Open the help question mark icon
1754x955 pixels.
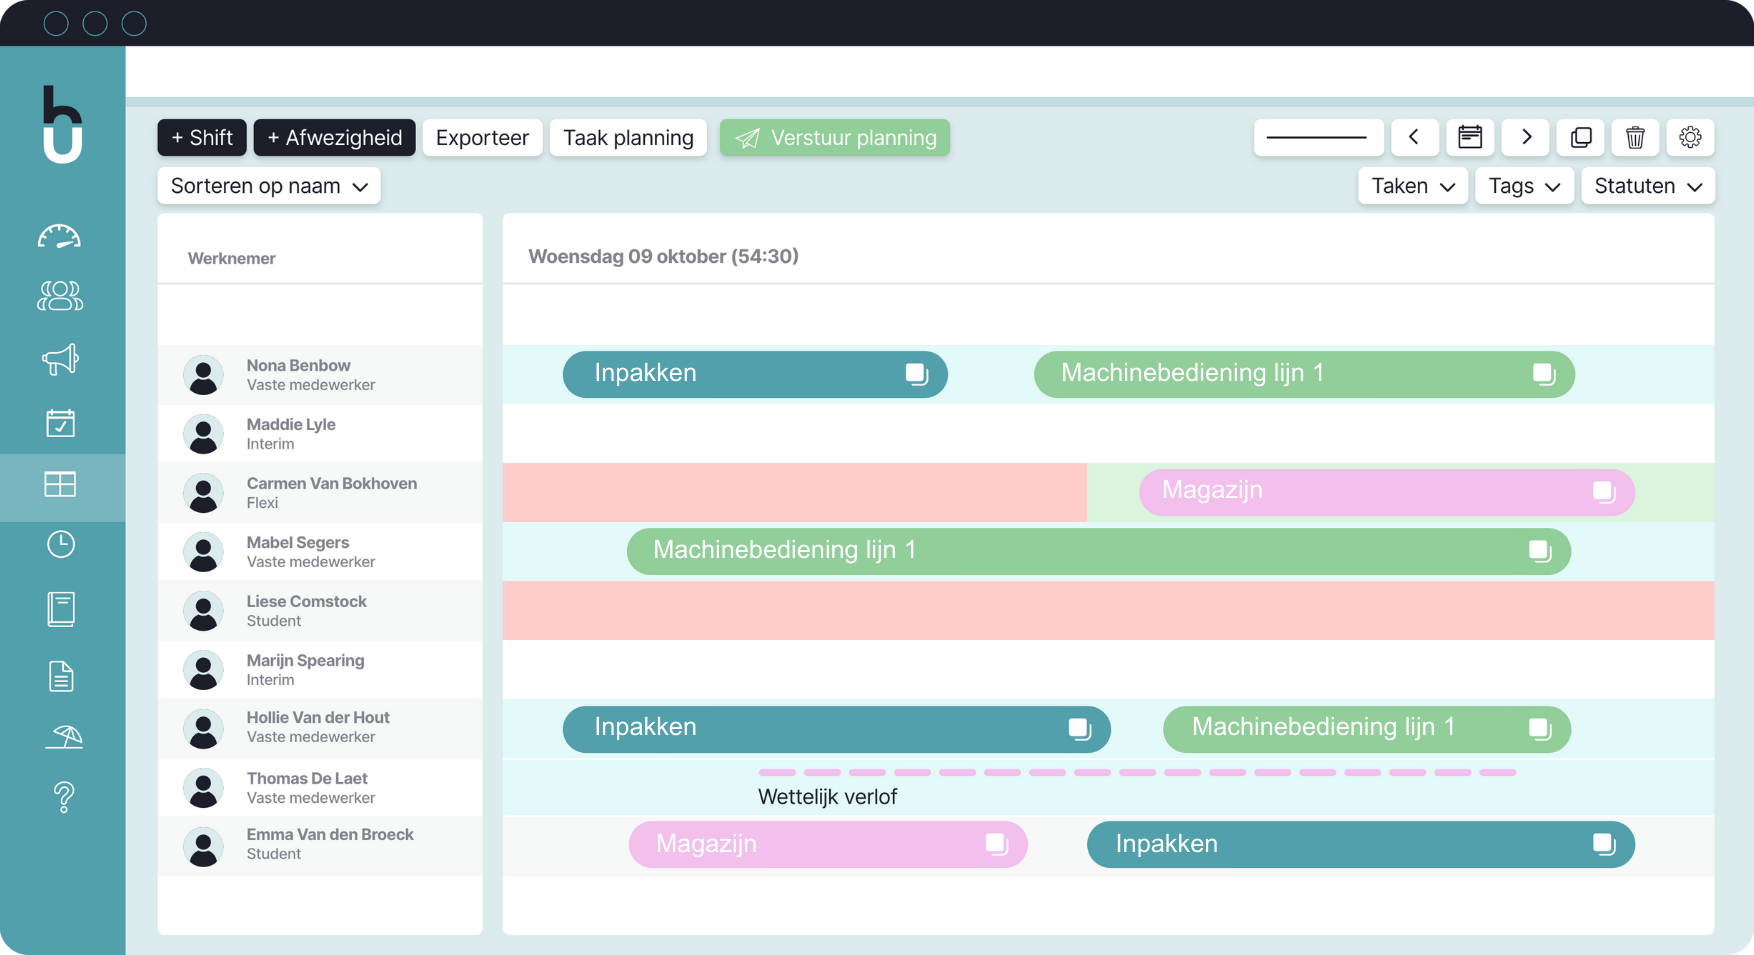(64, 797)
